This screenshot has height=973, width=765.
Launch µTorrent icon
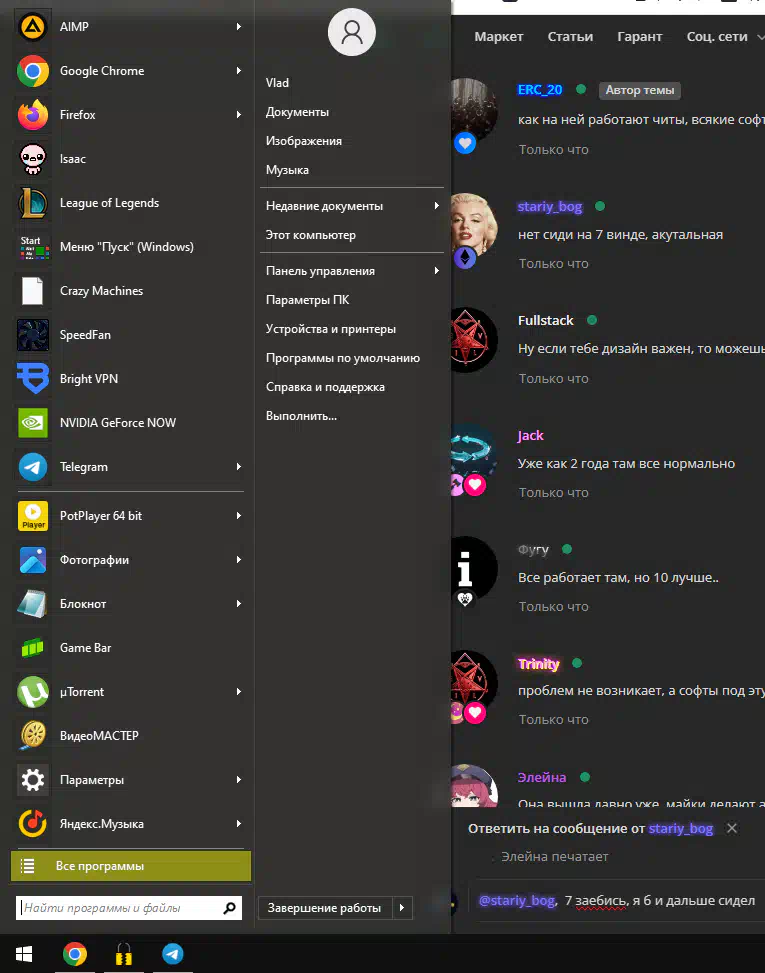pyautogui.click(x=32, y=692)
